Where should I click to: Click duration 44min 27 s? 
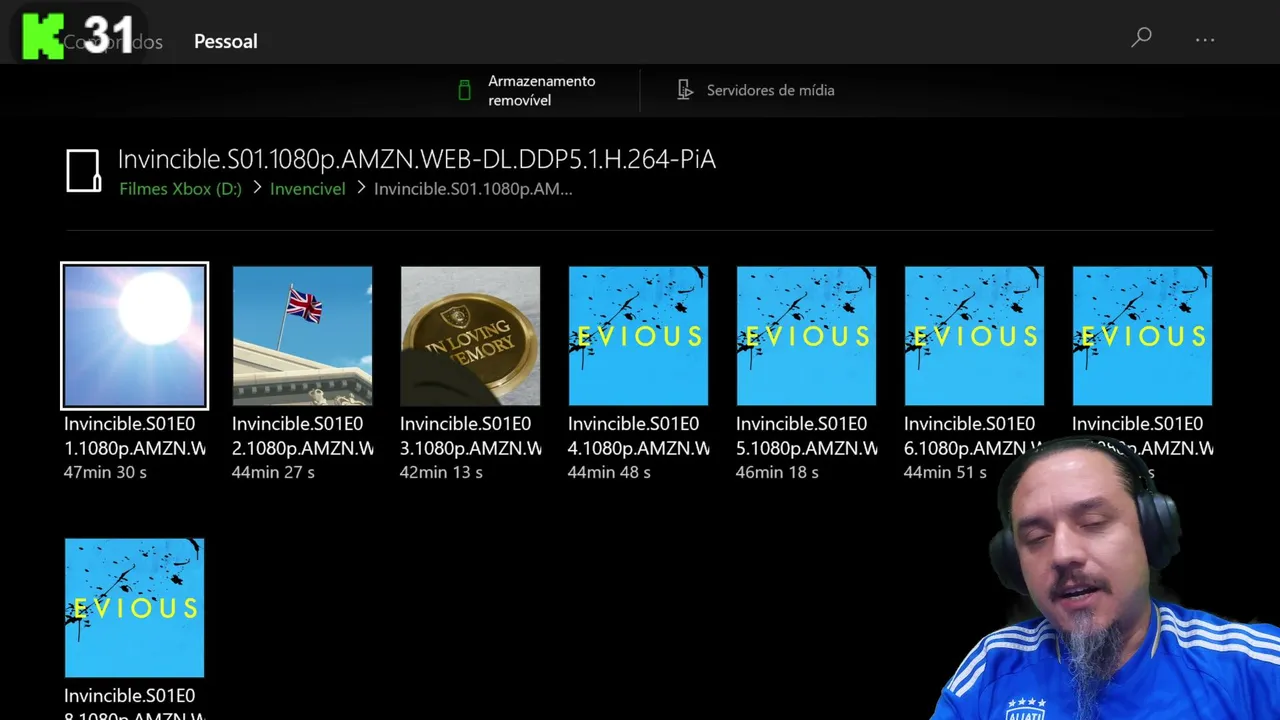click(273, 472)
